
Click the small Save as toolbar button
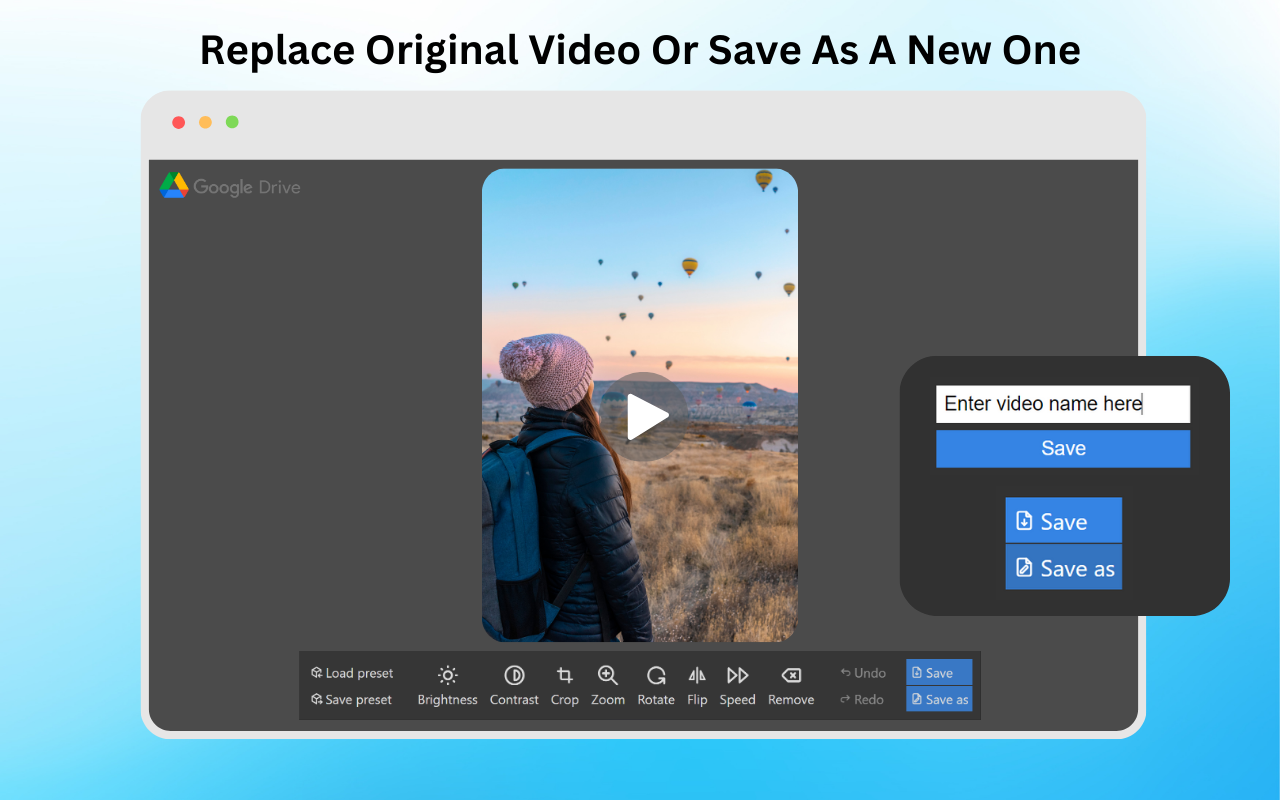click(939, 699)
